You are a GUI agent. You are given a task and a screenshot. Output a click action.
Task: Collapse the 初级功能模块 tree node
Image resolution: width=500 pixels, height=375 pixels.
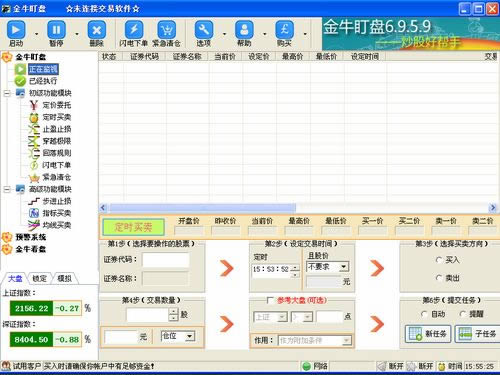pos(7,93)
